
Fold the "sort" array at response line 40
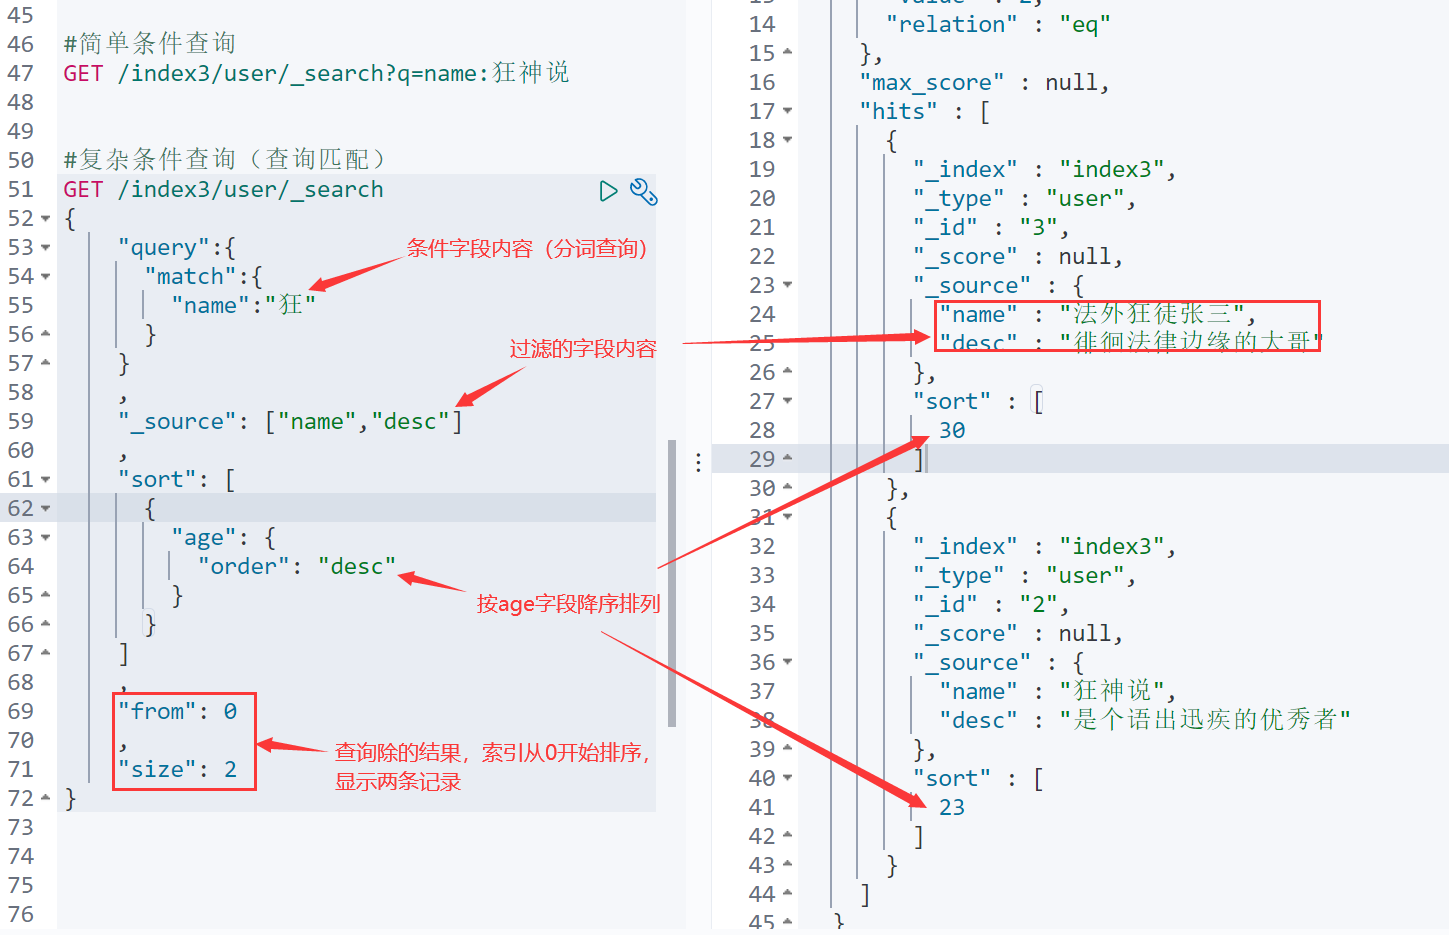pyautogui.click(x=788, y=778)
